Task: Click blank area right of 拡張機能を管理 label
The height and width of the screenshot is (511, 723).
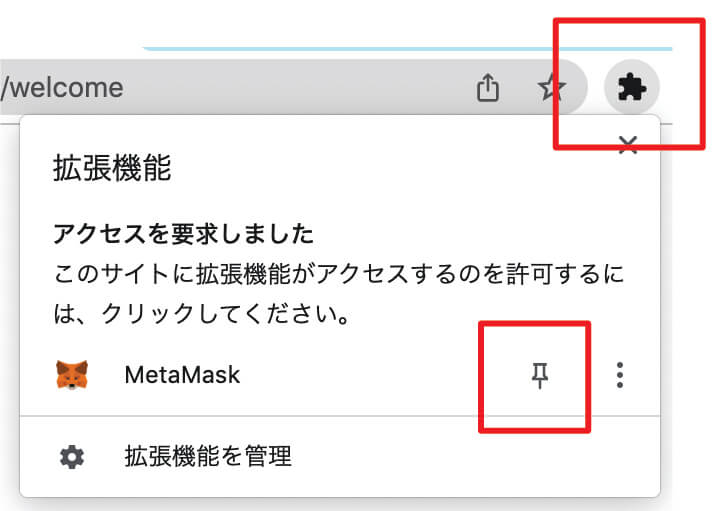Action: pyautogui.click(x=475, y=457)
